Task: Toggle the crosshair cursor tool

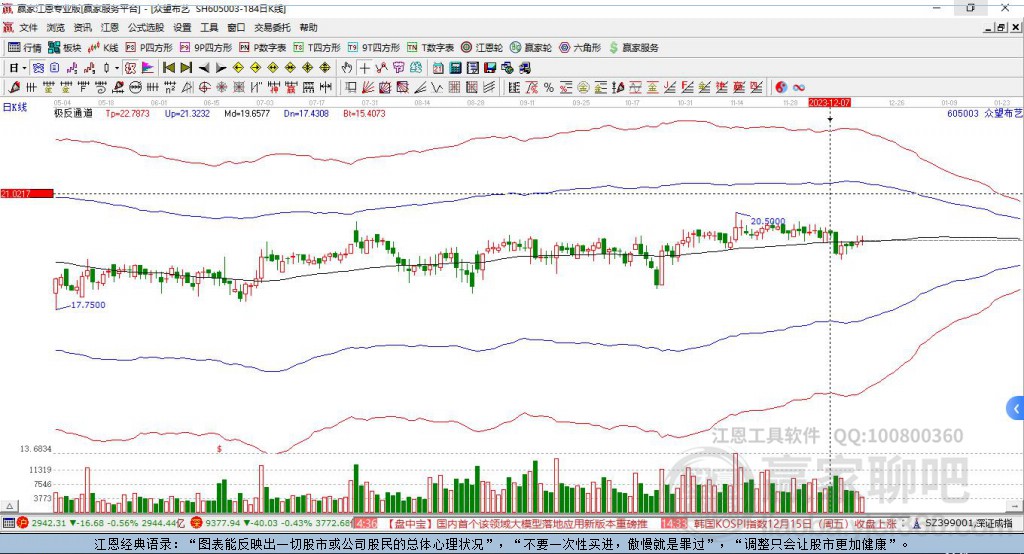Action: [364, 68]
